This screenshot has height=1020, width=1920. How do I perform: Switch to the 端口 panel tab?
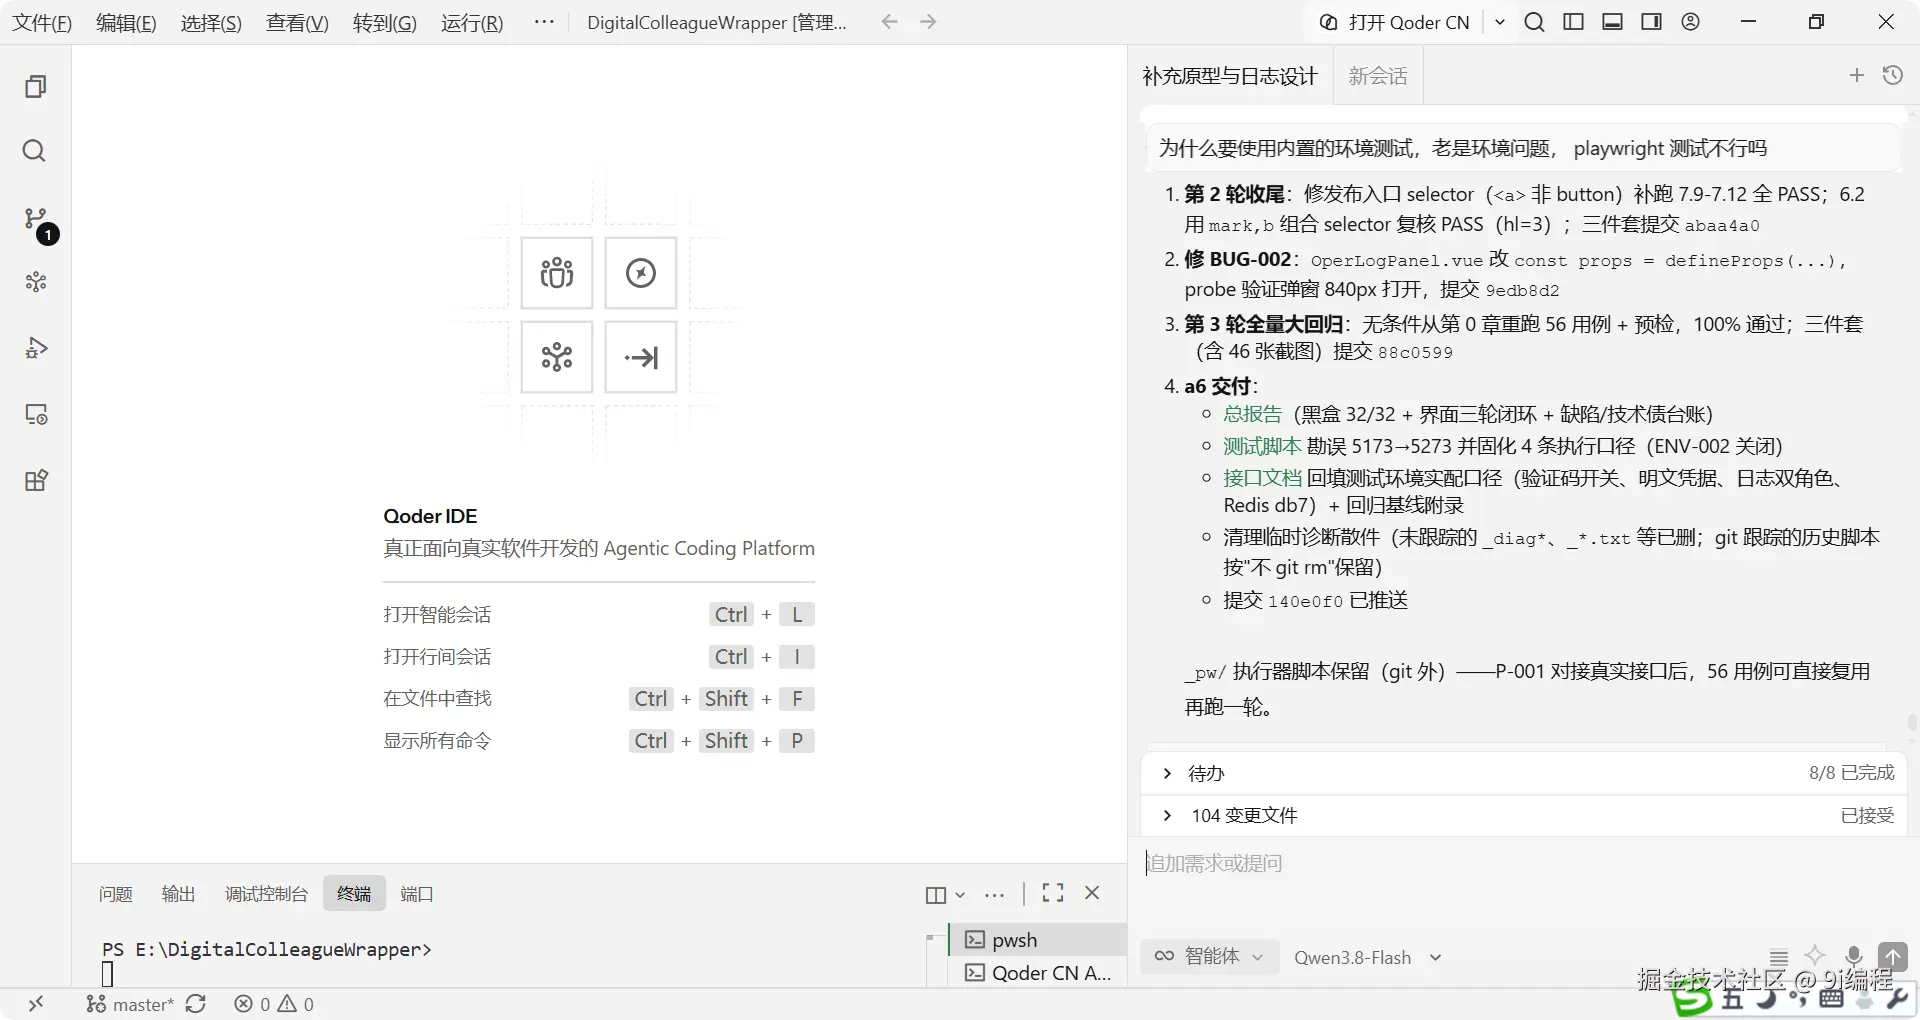tap(417, 894)
